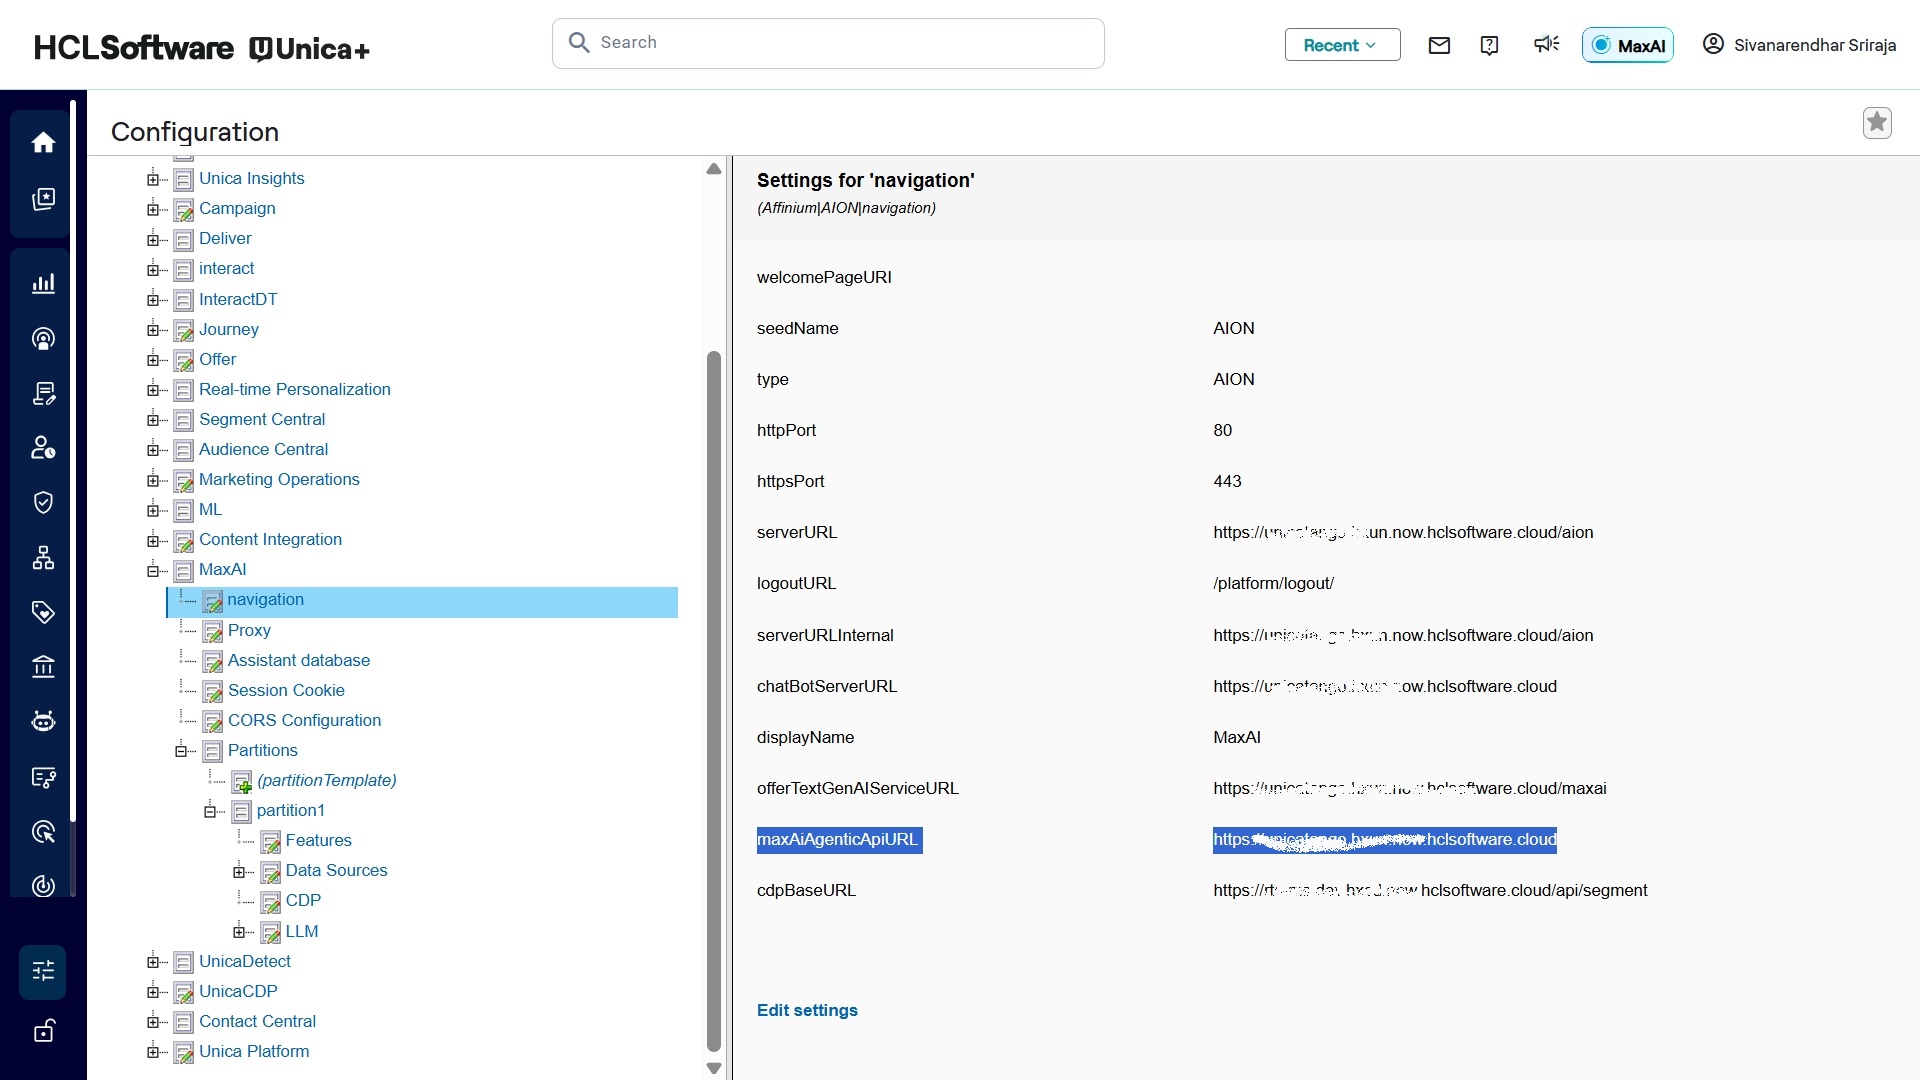Click the announcements megaphone icon
The height and width of the screenshot is (1080, 1920).
point(1546,45)
